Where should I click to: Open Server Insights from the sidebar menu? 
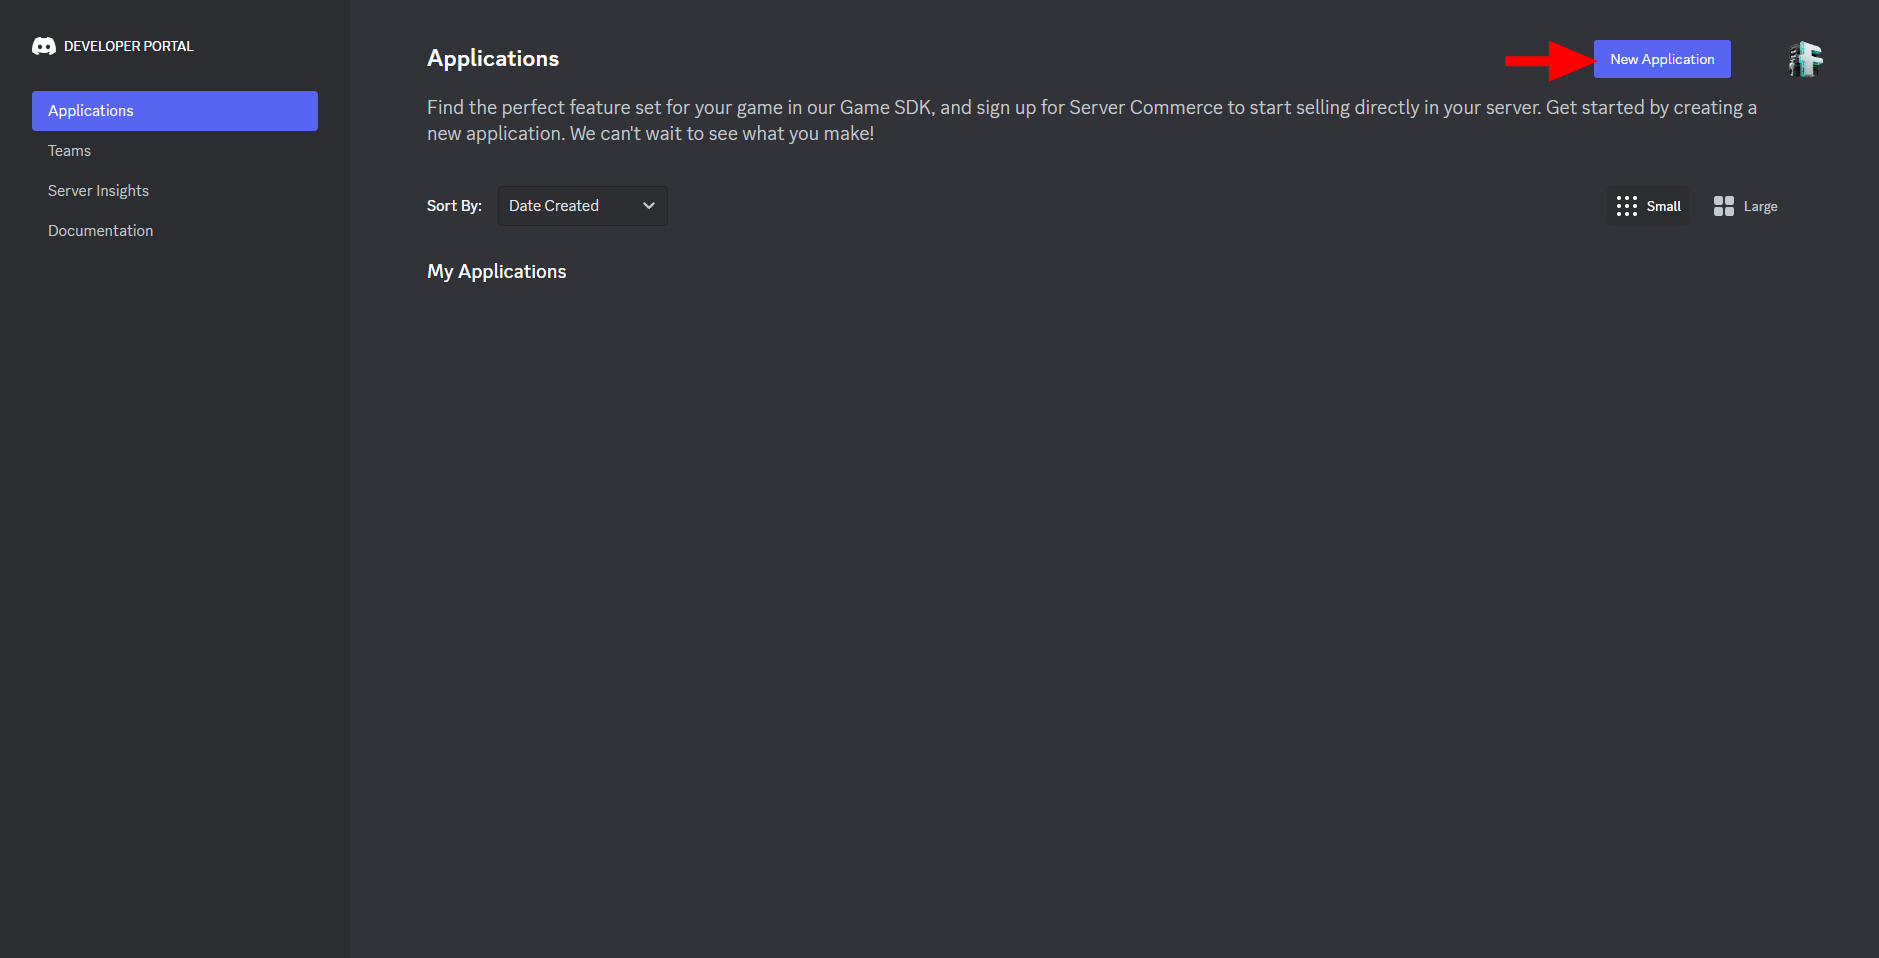[98, 190]
